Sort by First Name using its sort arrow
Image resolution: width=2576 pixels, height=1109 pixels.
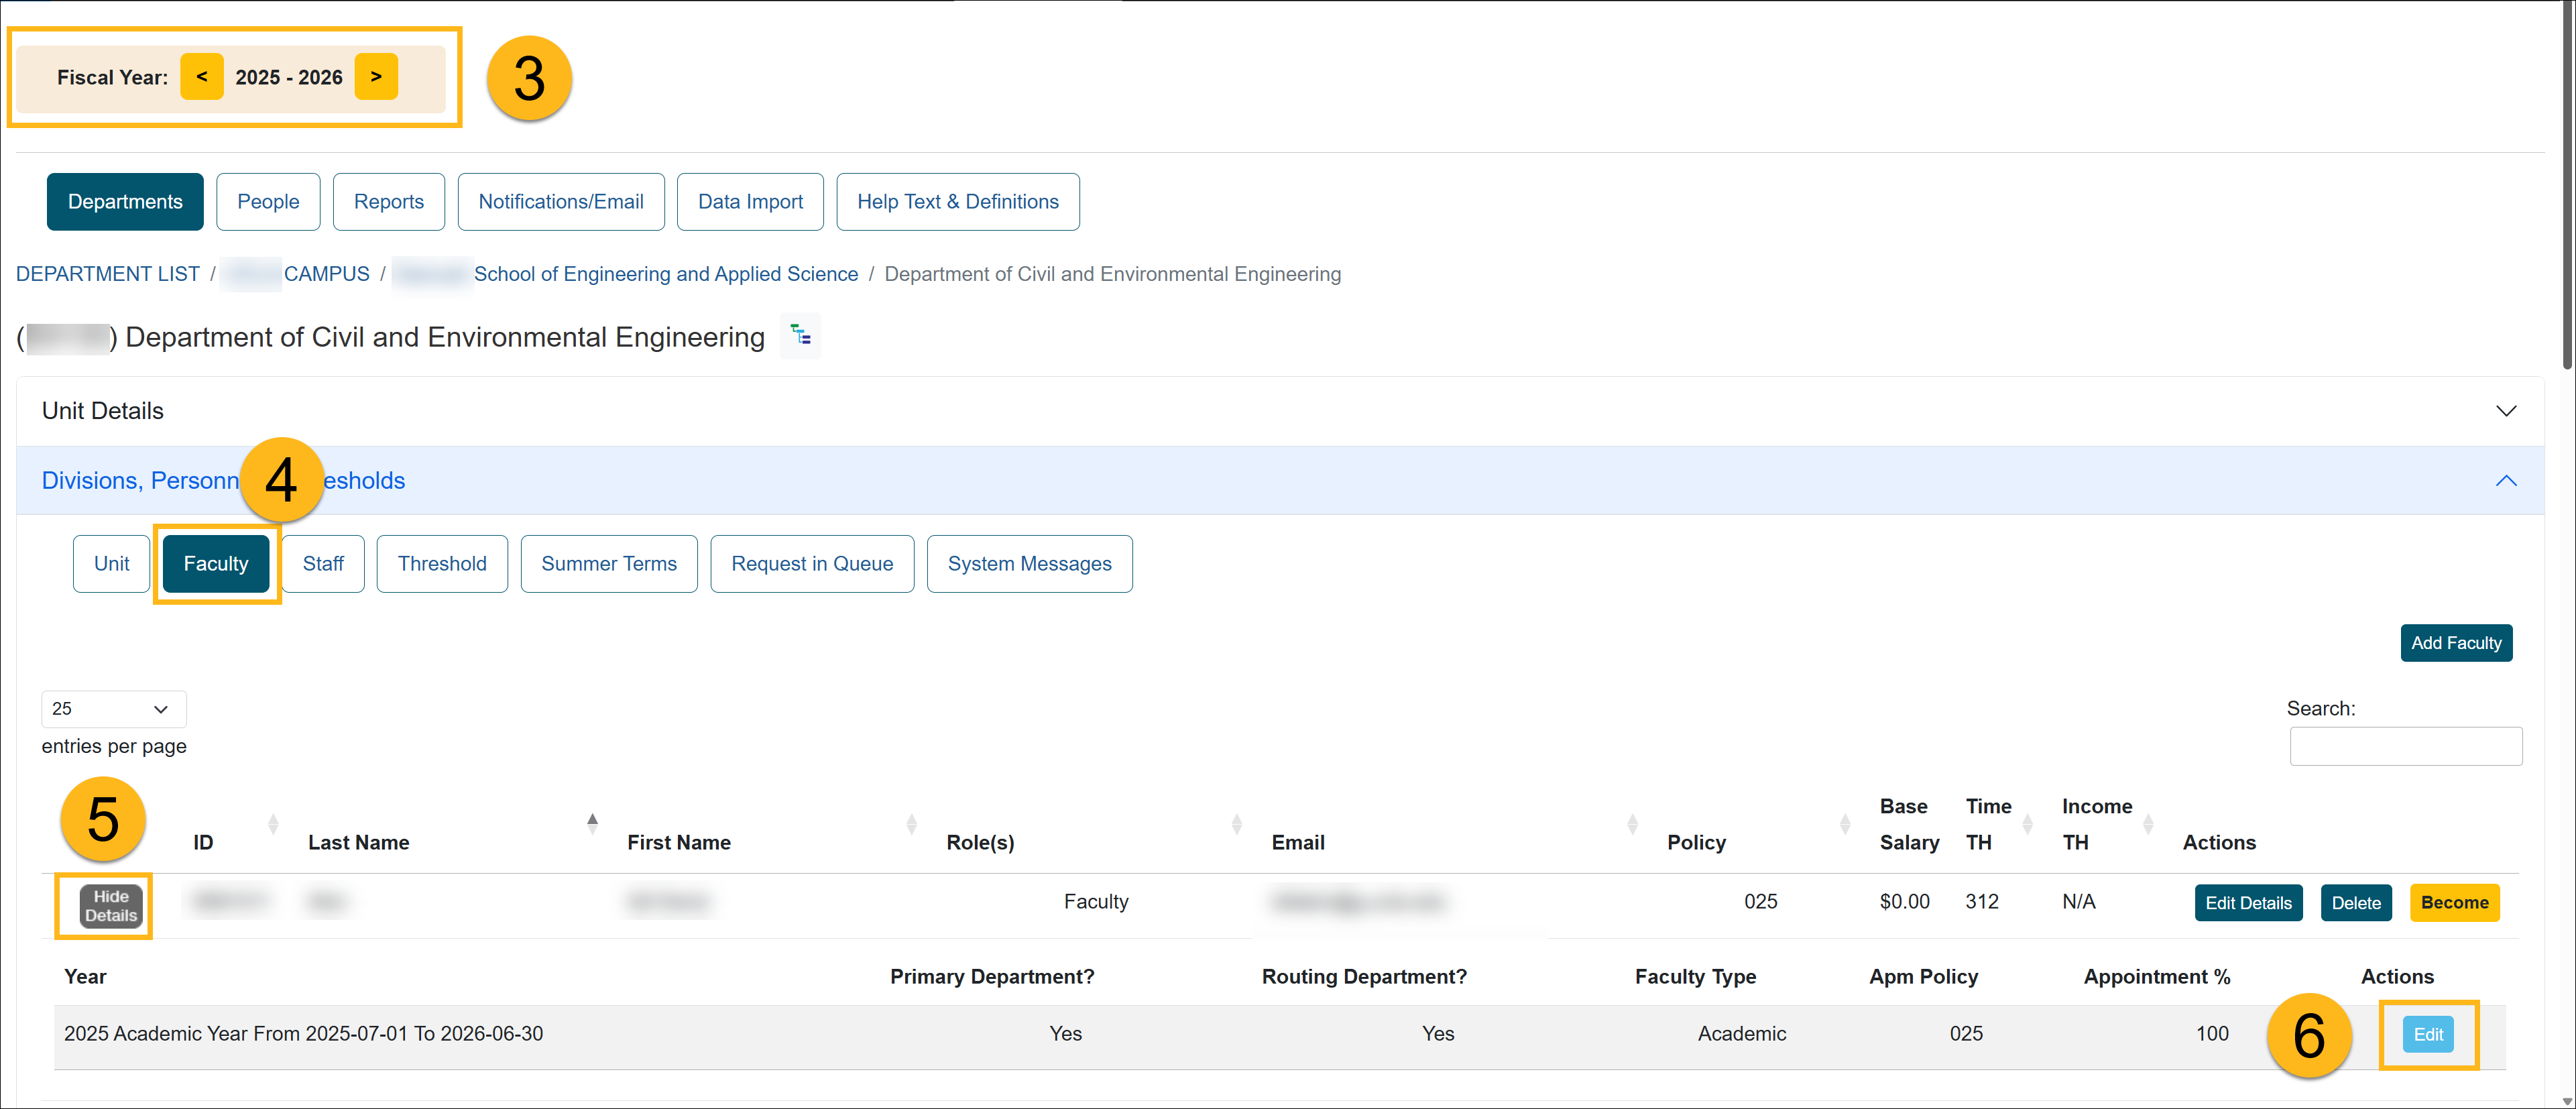click(x=910, y=824)
